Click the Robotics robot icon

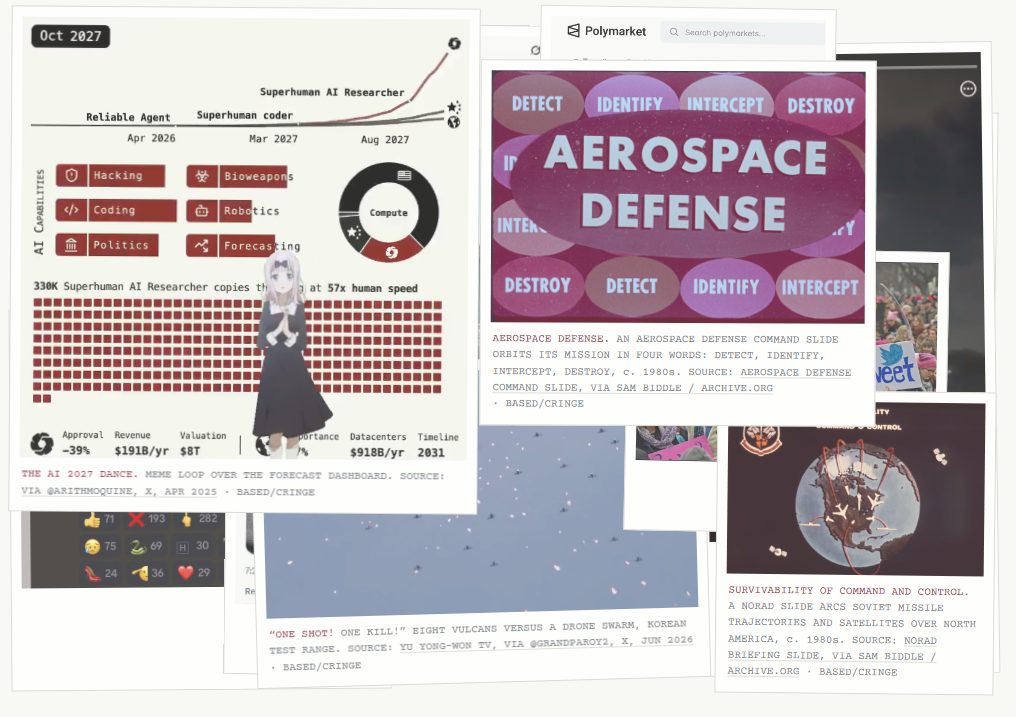coord(202,211)
